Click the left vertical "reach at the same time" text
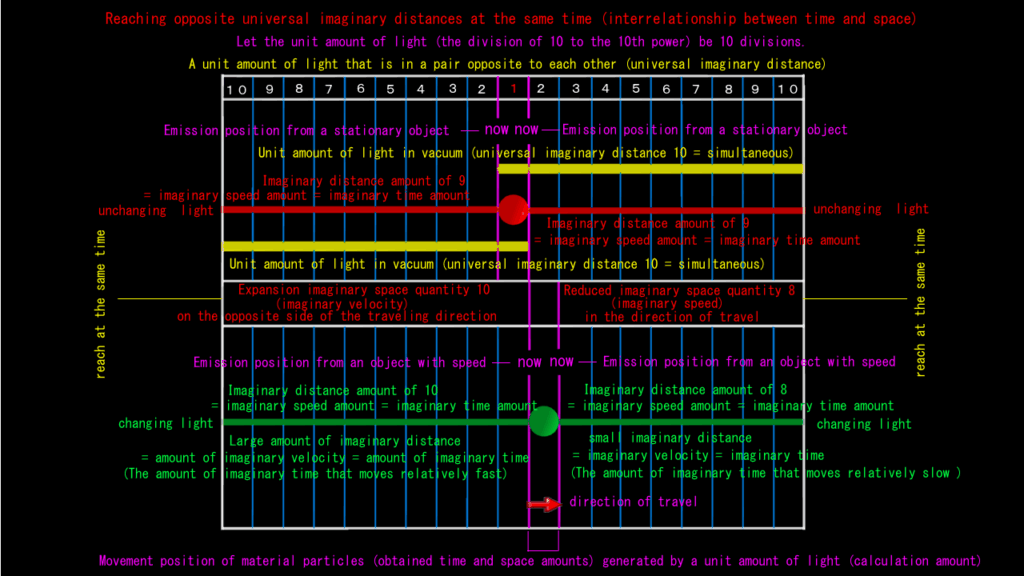The image size is (1024, 576). tap(101, 304)
